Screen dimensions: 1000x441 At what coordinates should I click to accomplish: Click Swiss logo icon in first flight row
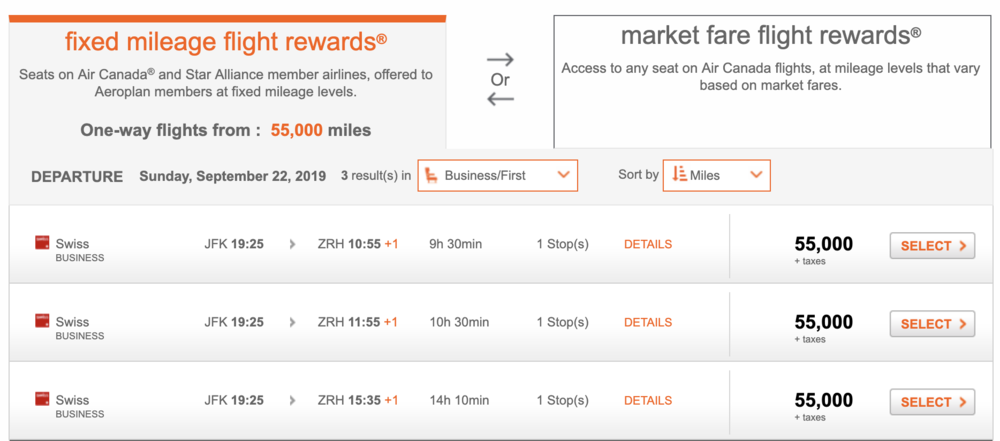point(42,242)
